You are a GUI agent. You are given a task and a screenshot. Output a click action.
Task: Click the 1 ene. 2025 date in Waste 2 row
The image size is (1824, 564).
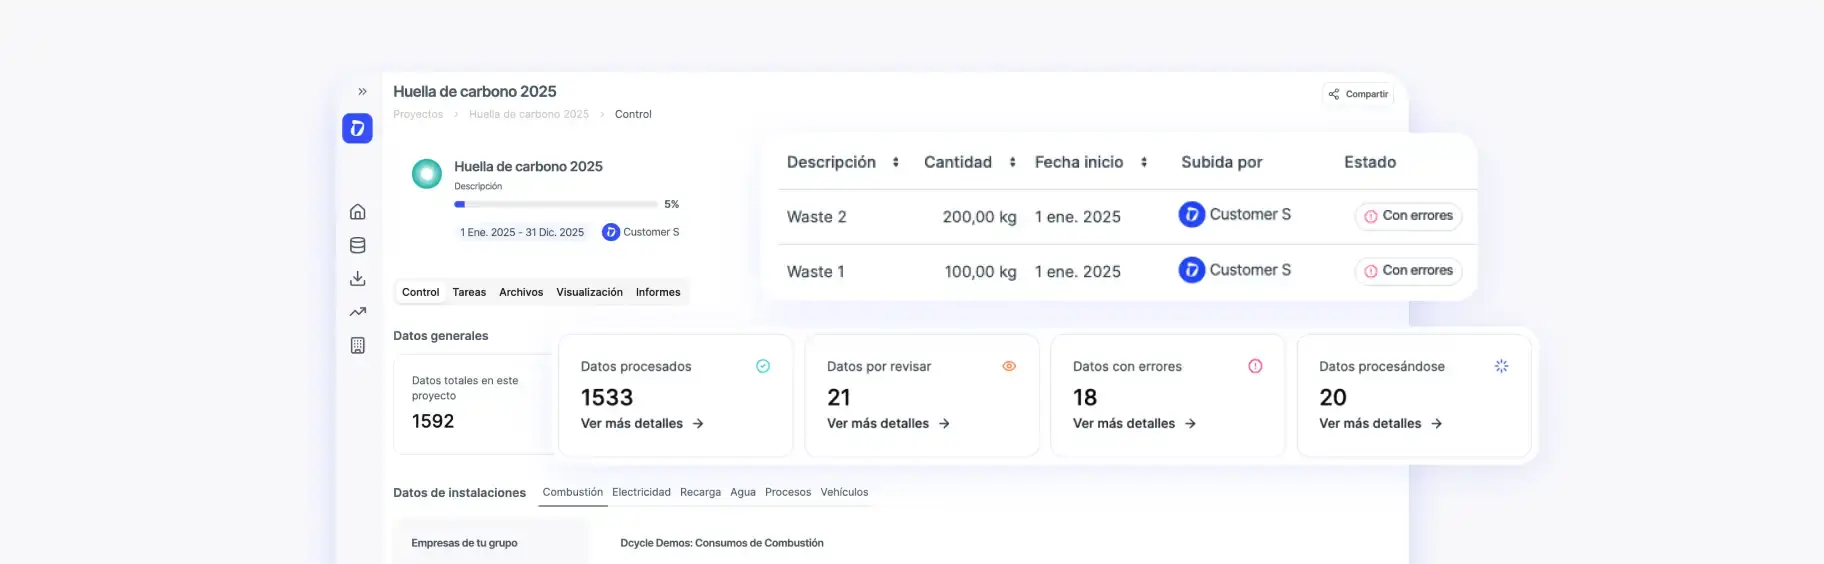click(1078, 217)
